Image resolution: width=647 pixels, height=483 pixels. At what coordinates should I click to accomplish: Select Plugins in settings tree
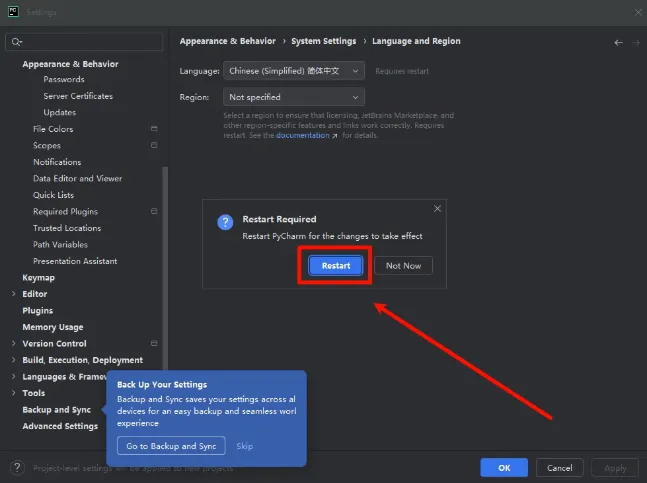click(38, 311)
